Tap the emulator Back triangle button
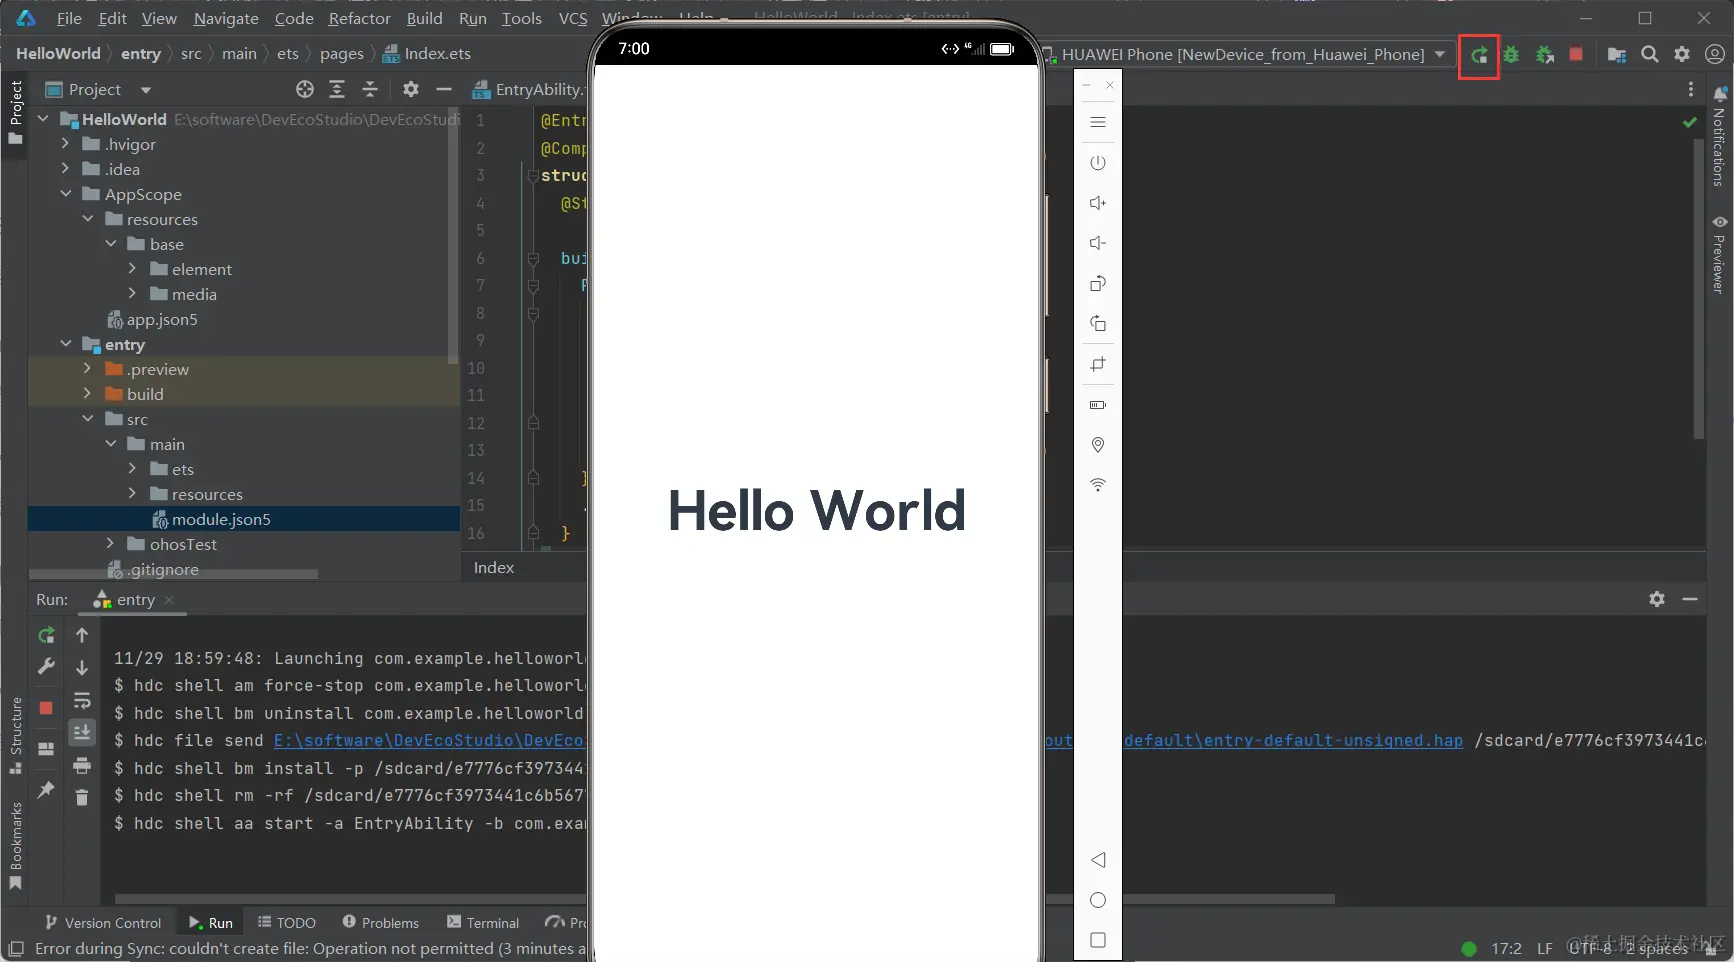Screen dimensions: 1734x962 [1097, 860]
